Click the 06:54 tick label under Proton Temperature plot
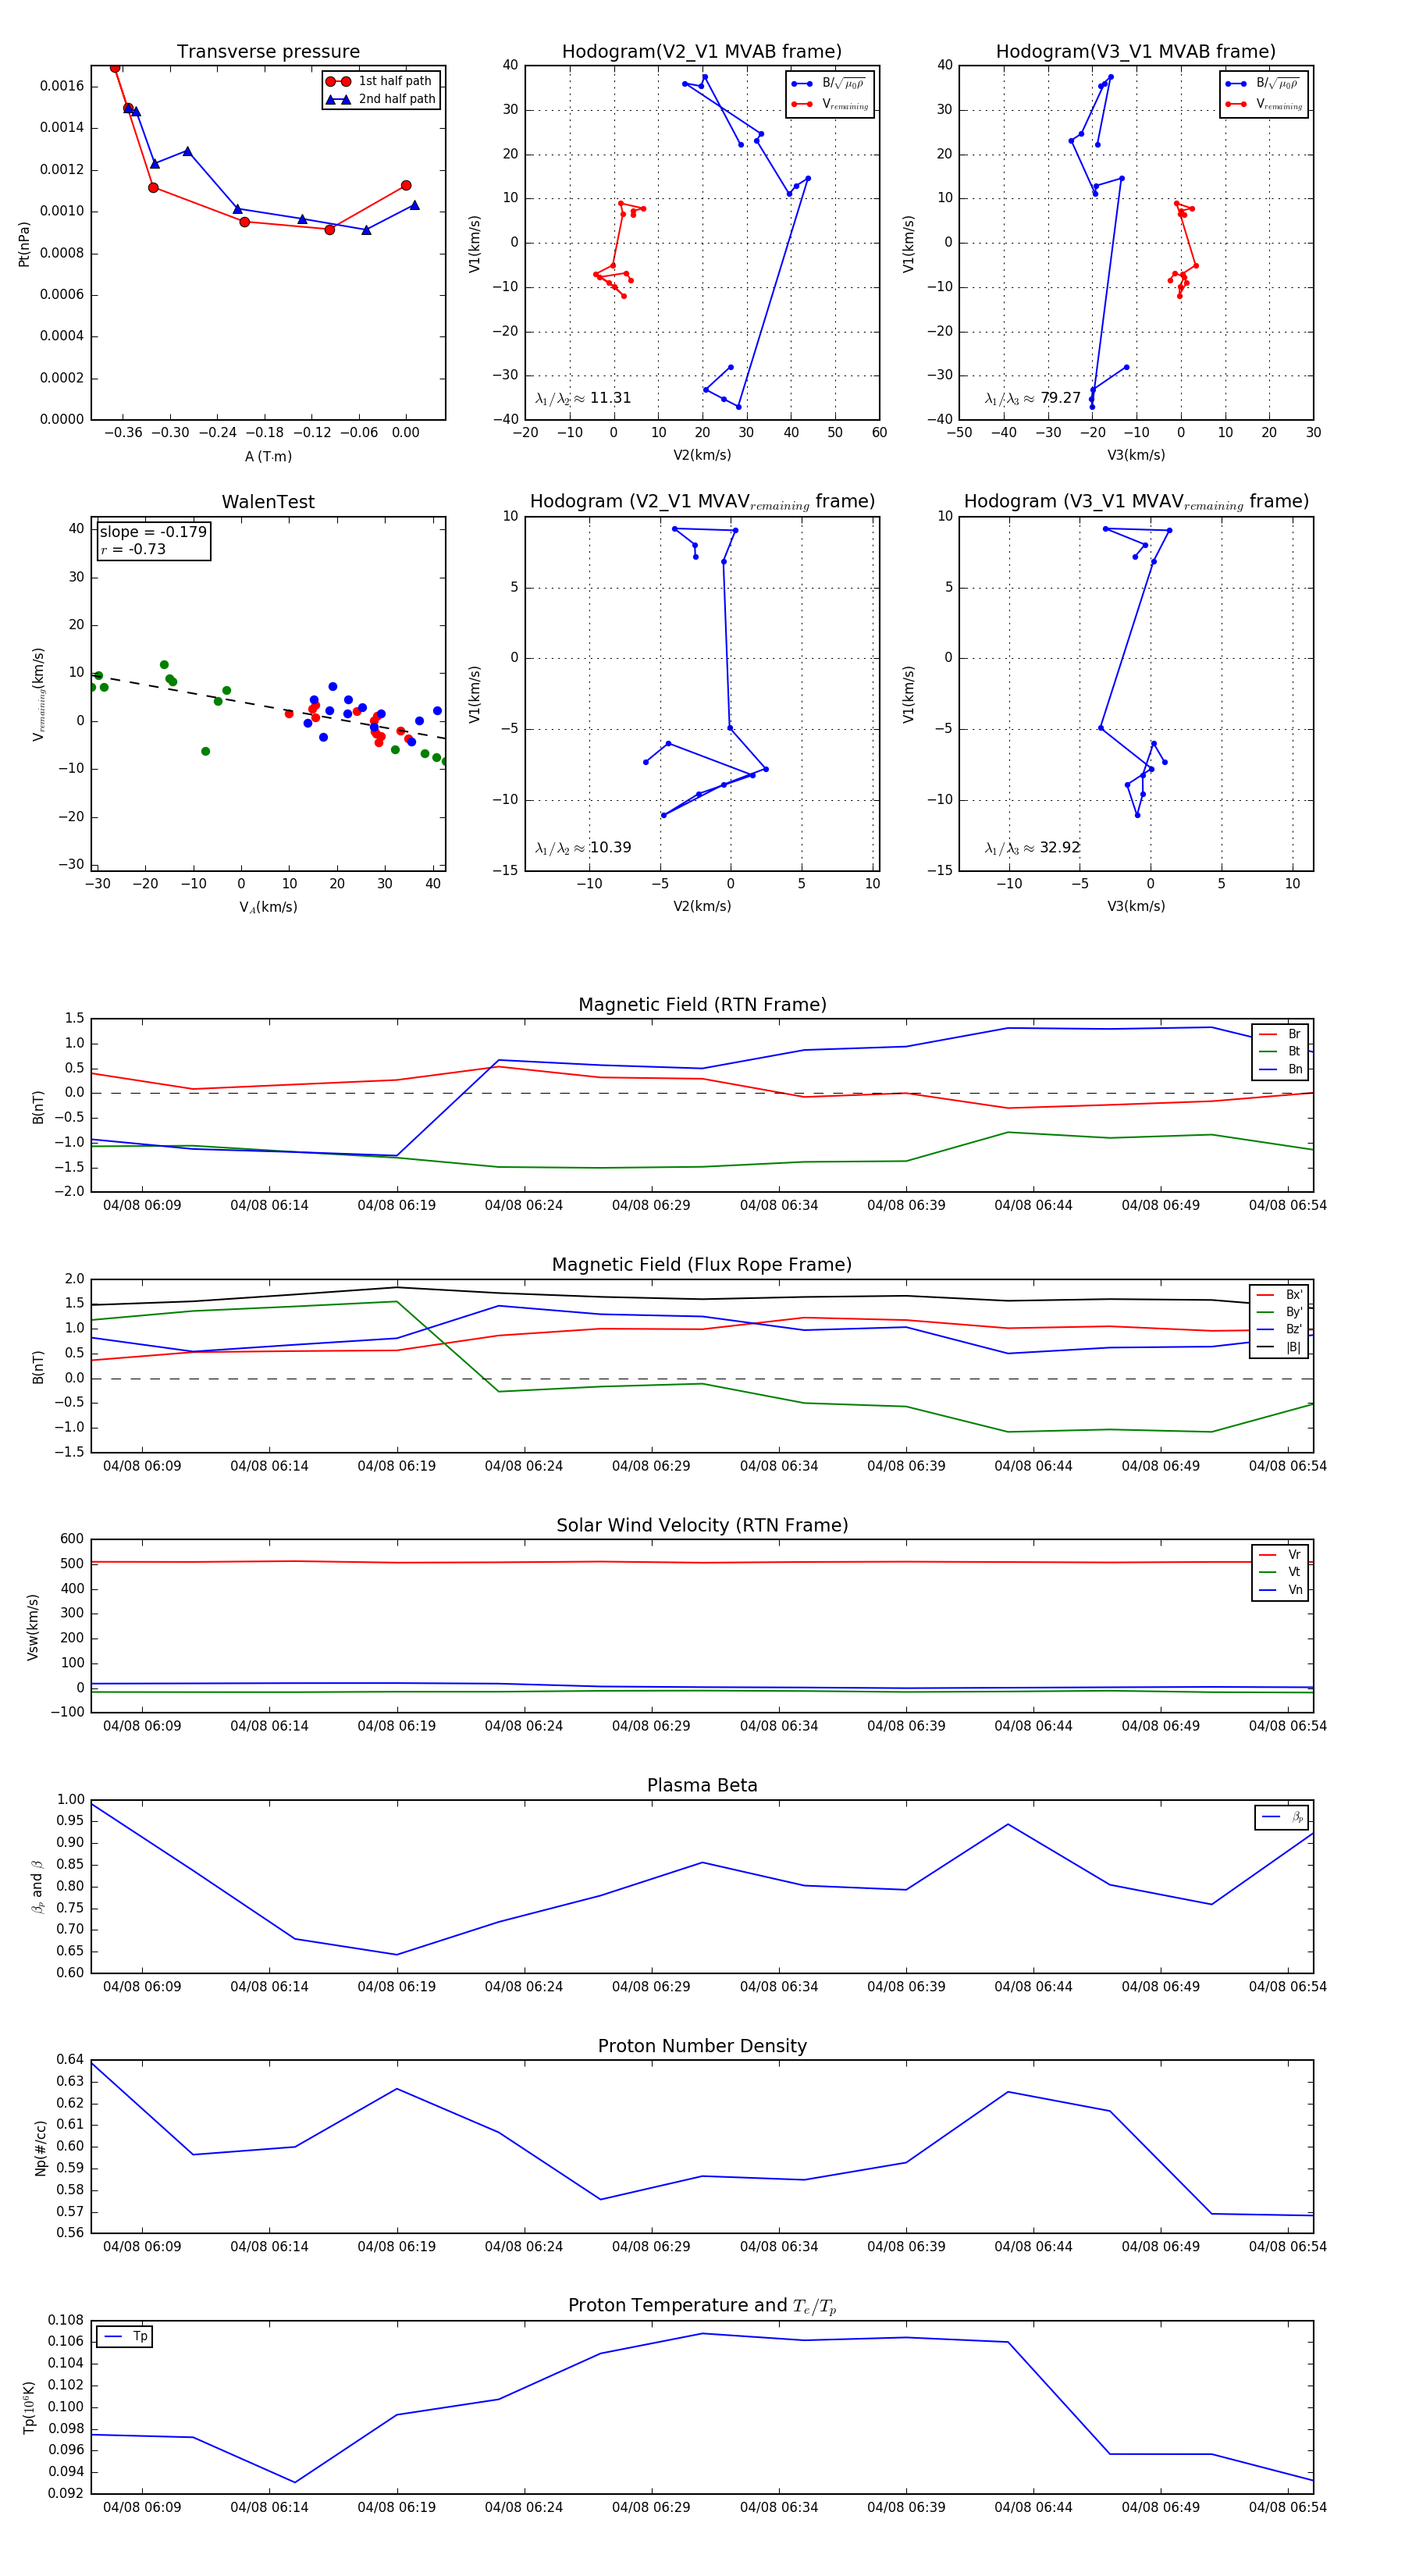Image resolution: width=1405 pixels, height=2576 pixels. [x=1287, y=2507]
